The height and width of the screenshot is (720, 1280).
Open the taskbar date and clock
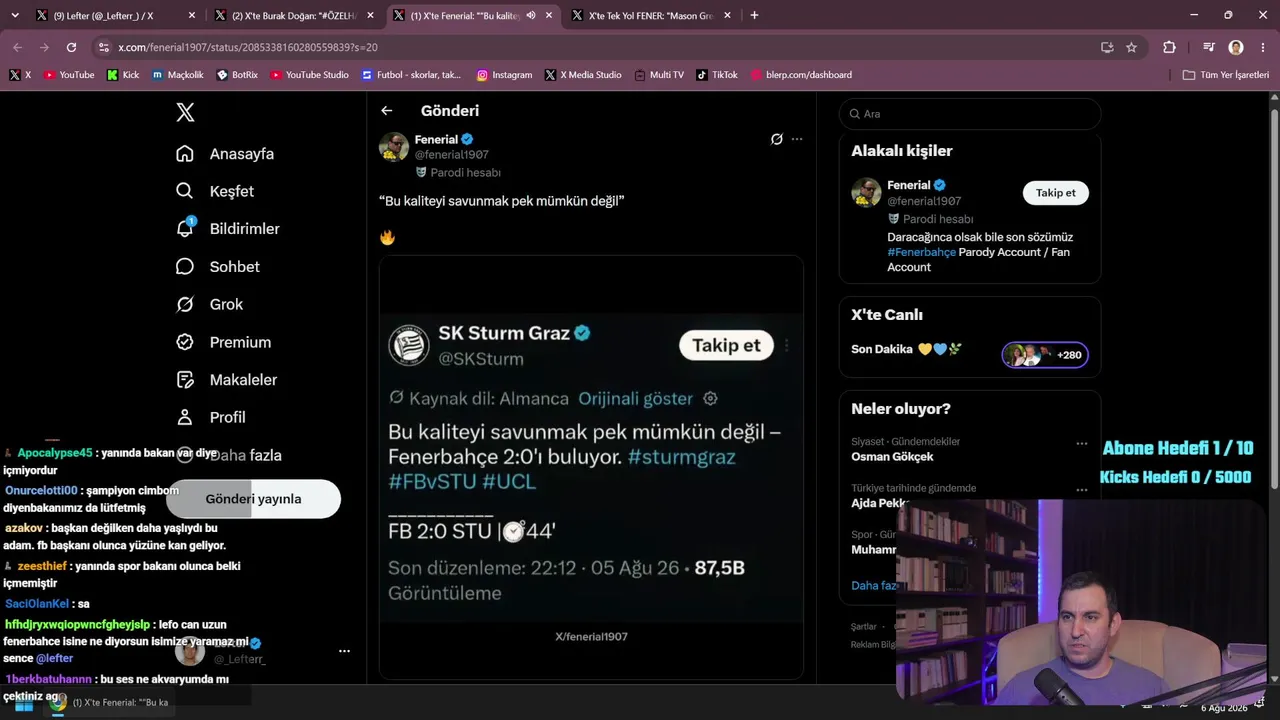(x=1224, y=707)
